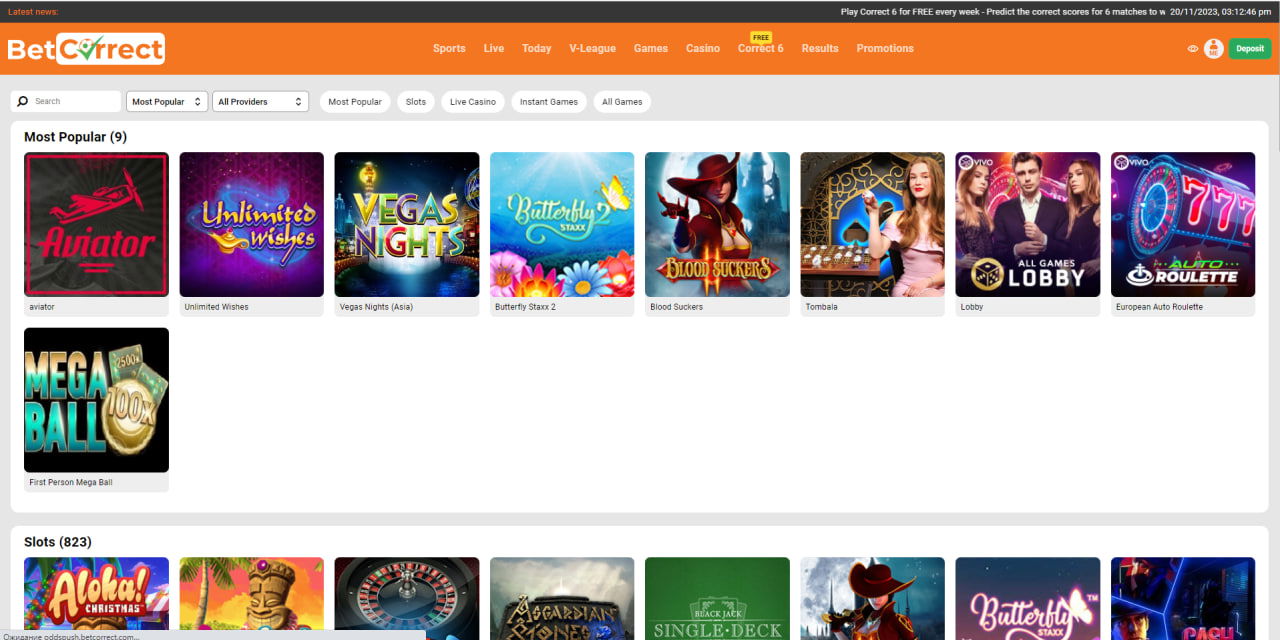Open the Correct 6 FREE menu item

(760, 48)
